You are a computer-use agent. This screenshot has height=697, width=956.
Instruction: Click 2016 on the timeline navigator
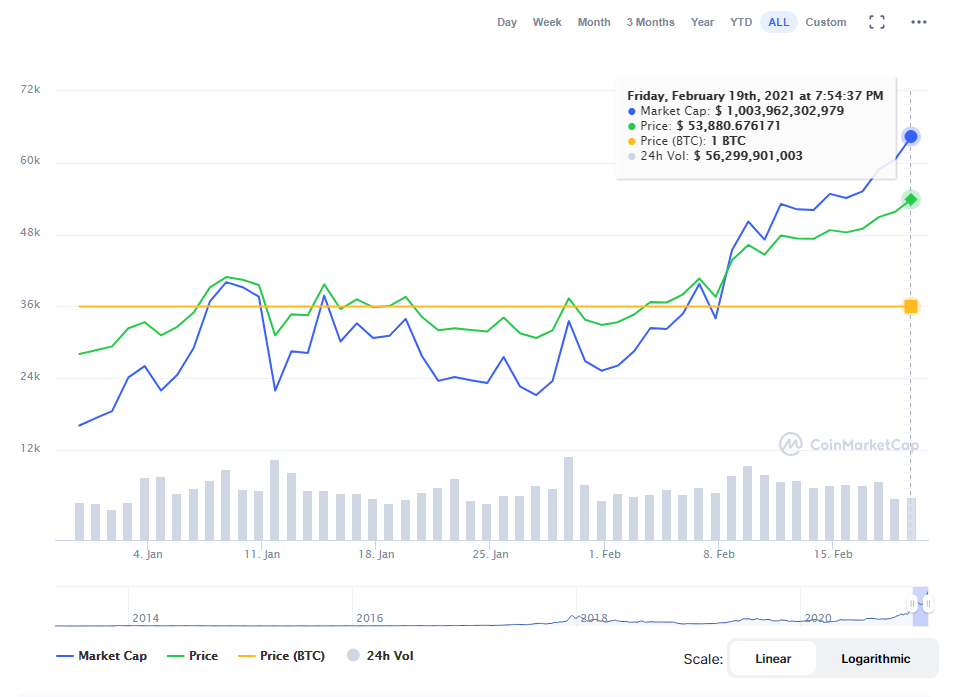pos(369,618)
